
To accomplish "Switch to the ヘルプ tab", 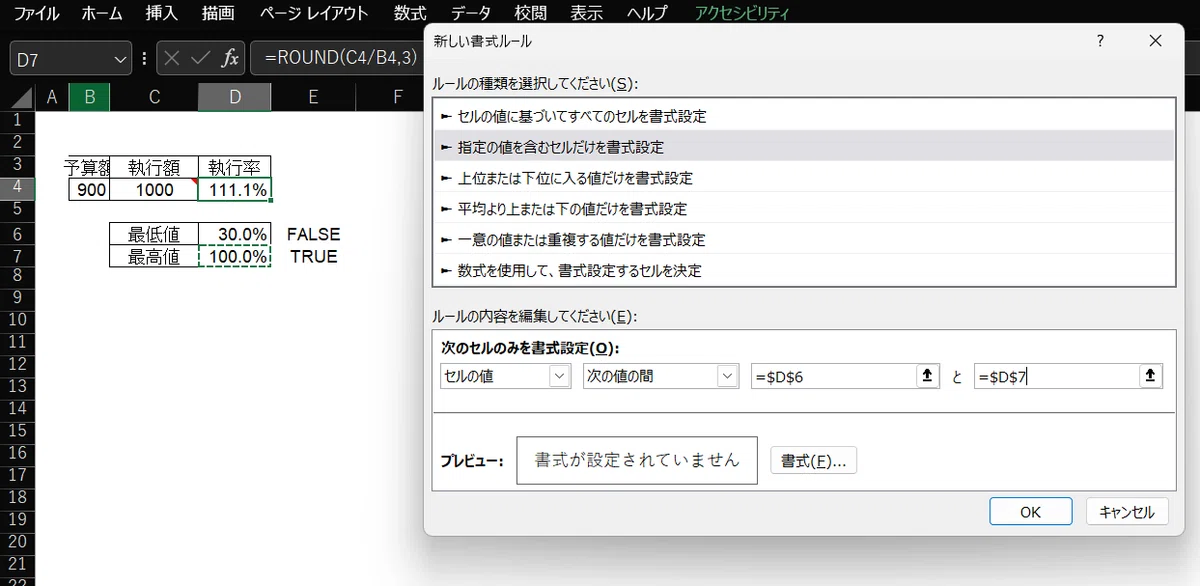I will tap(647, 14).
